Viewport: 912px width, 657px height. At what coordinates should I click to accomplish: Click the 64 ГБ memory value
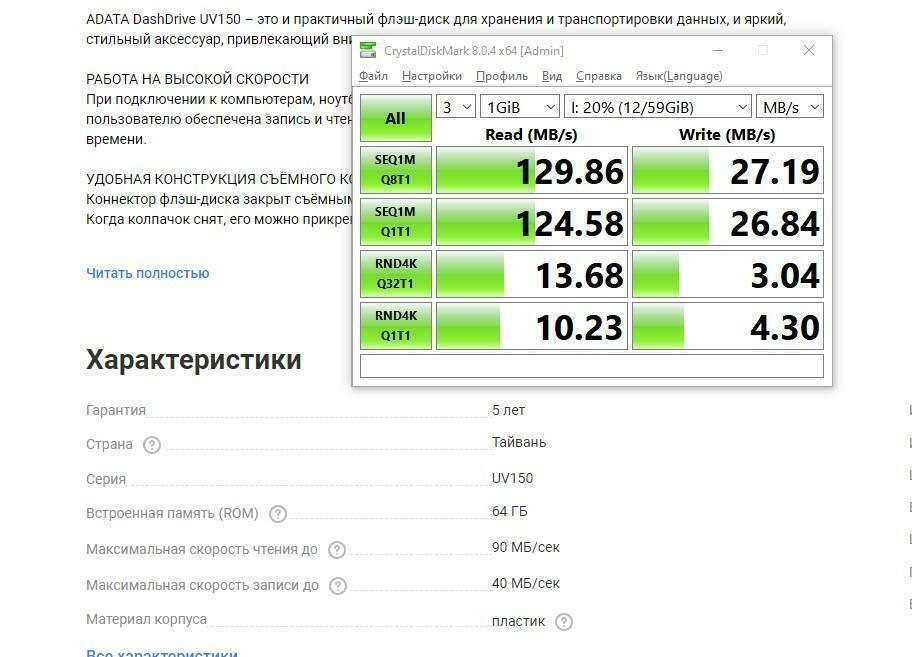pyautogui.click(x=510, y=512)
